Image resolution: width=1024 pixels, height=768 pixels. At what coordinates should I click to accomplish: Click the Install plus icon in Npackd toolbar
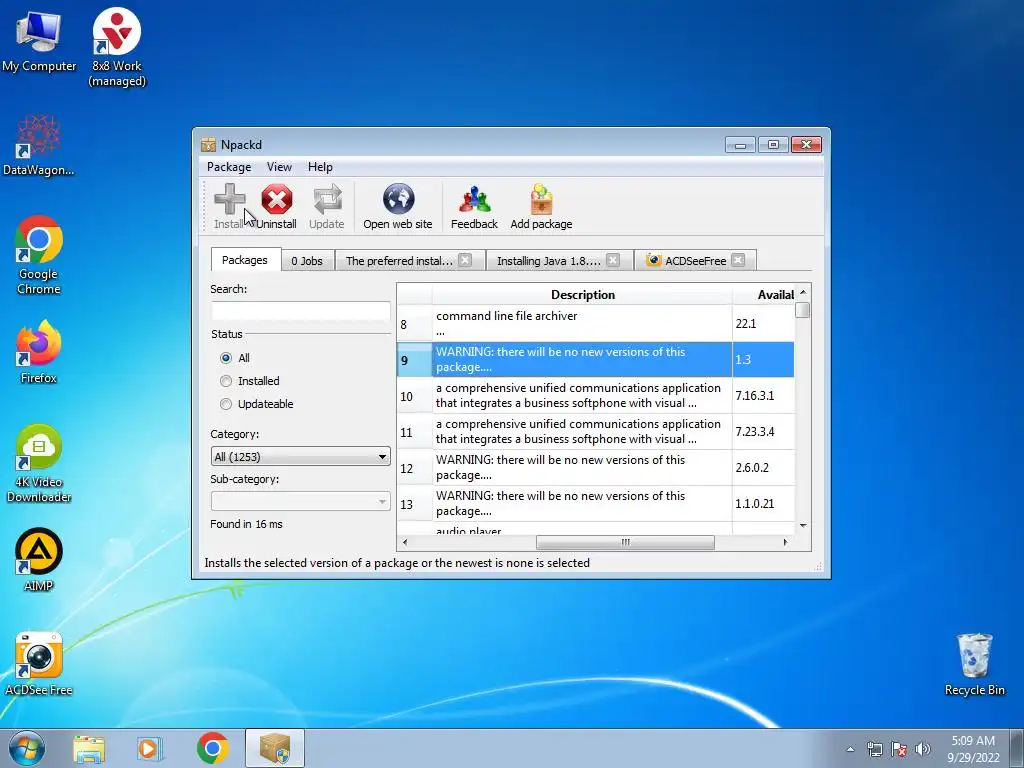[229, 199]
